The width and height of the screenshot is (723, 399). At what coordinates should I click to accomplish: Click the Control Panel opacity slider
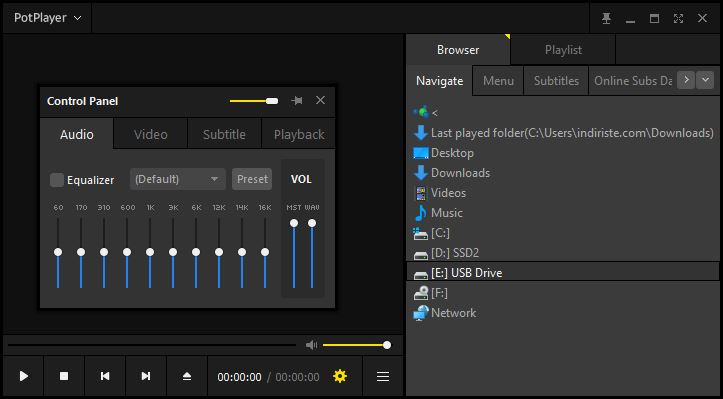(x=254, y=101)
